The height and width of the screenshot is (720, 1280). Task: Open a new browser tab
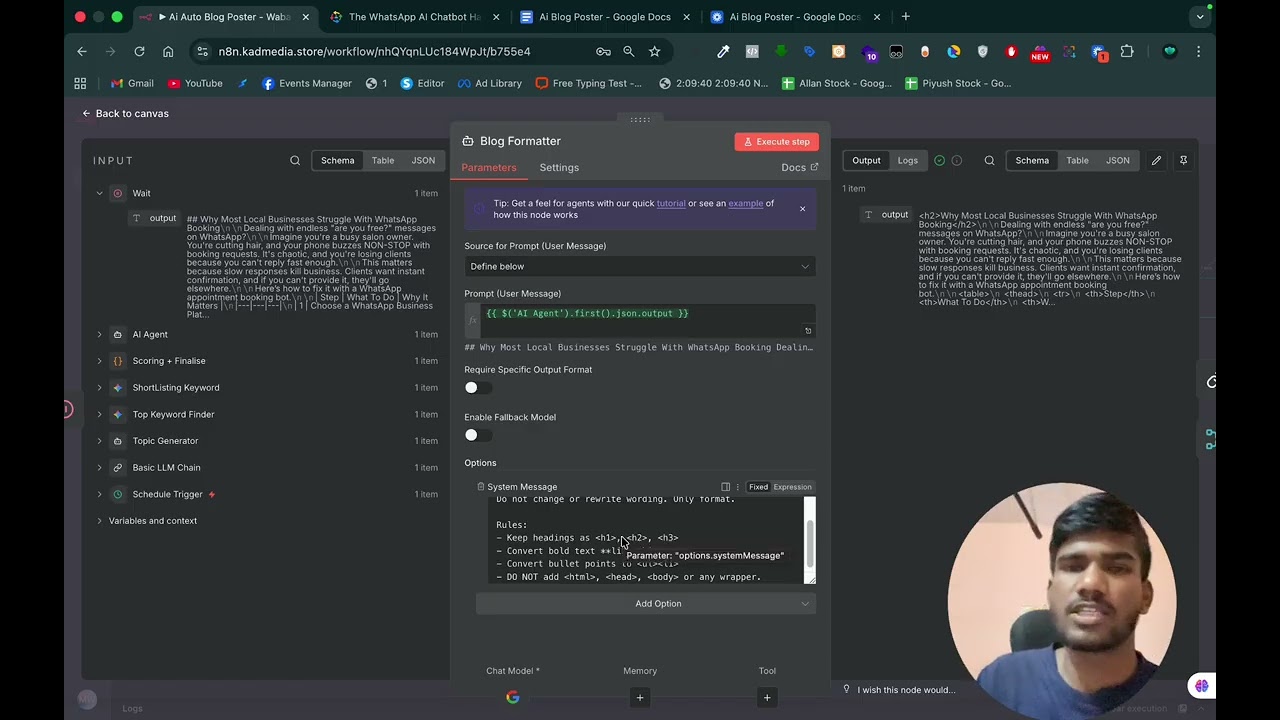pos(906,17)
